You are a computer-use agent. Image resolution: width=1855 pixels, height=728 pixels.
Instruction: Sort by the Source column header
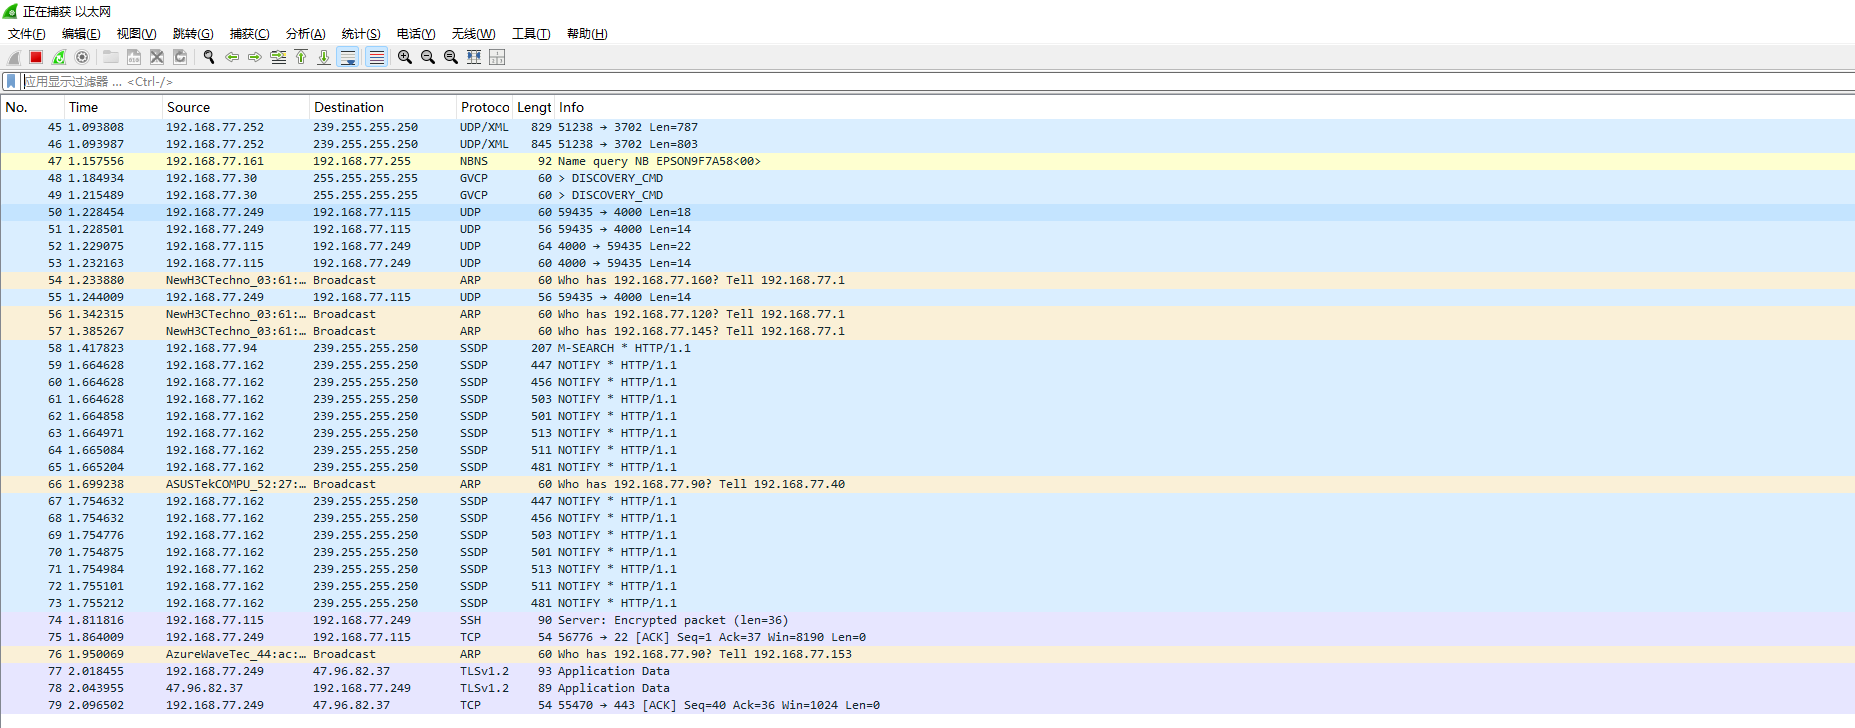(x=236, y=107)
